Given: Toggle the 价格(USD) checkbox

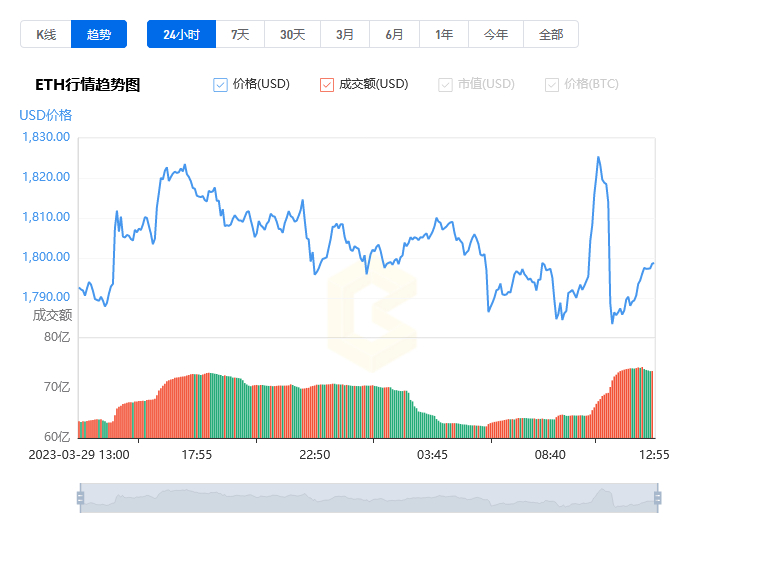Looking at the screenshot, I should click(220, 85).
